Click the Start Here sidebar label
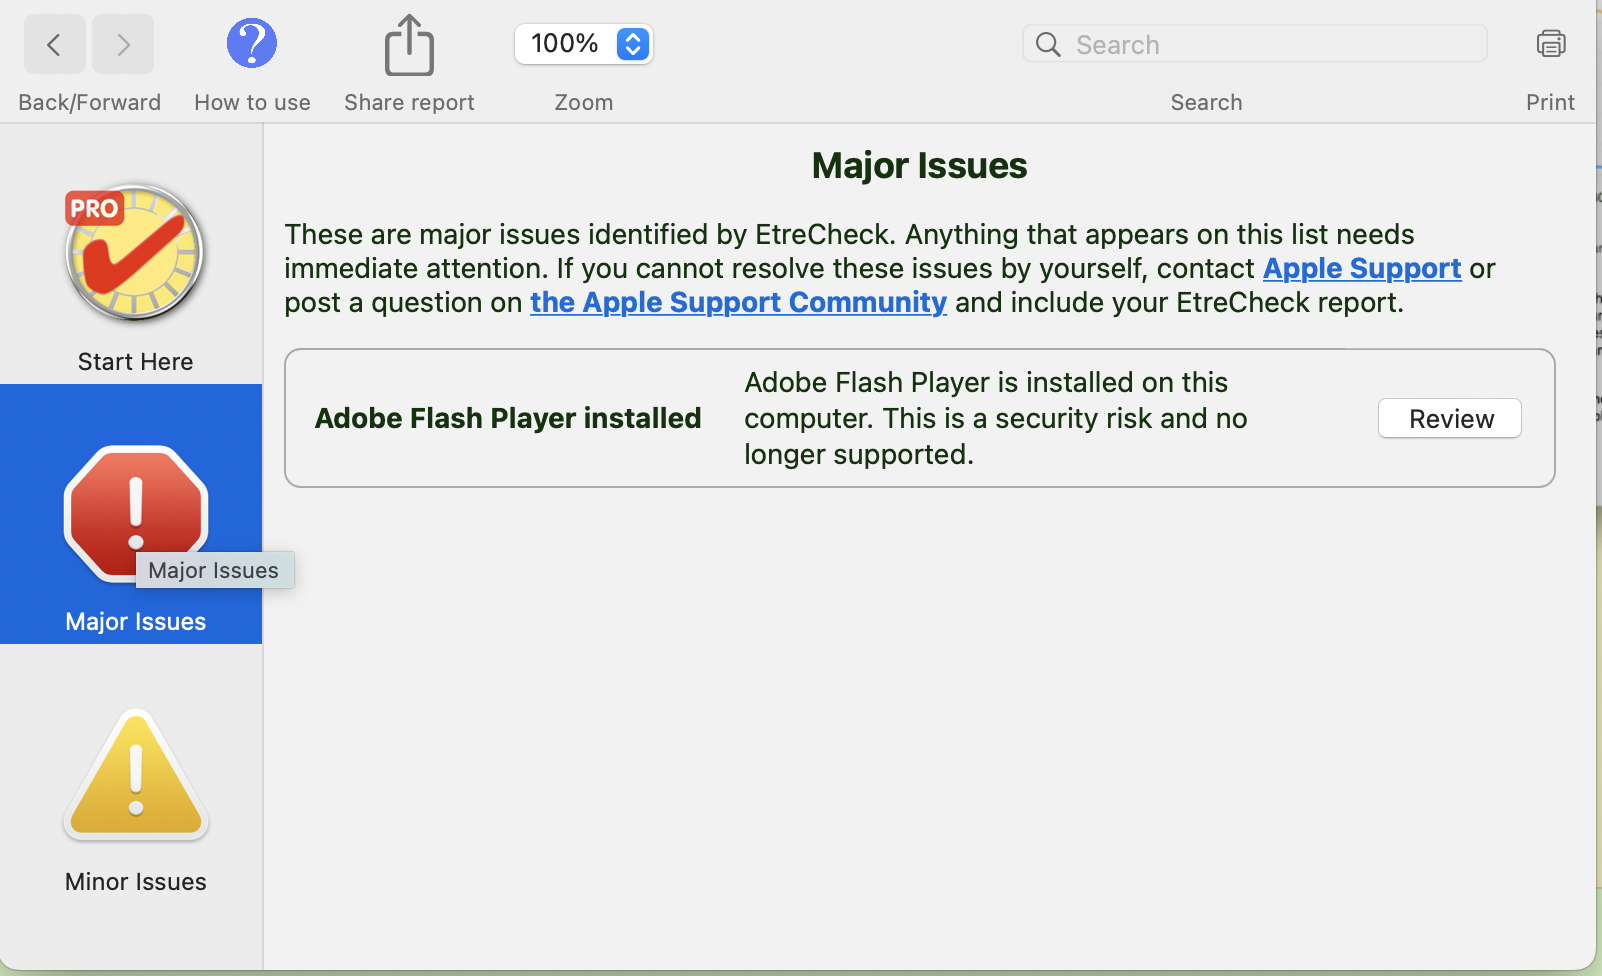The height and width of the screenshot is (976, 1602). click(x=136, y=362)
